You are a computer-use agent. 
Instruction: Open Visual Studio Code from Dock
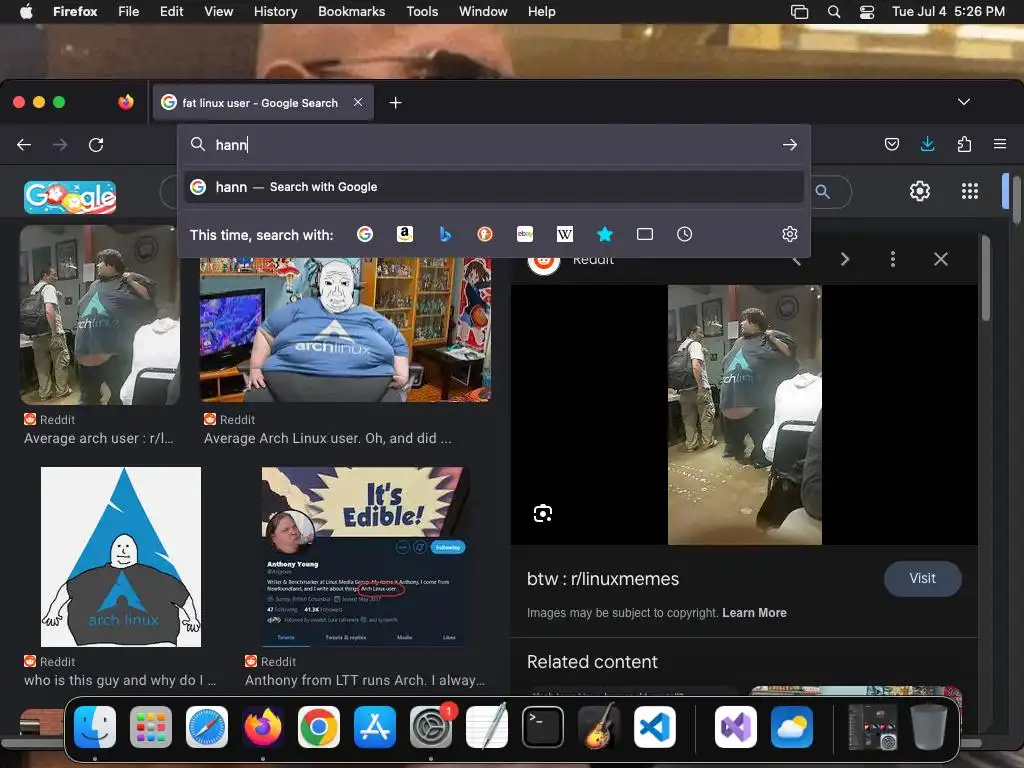(x=654, y=727)
